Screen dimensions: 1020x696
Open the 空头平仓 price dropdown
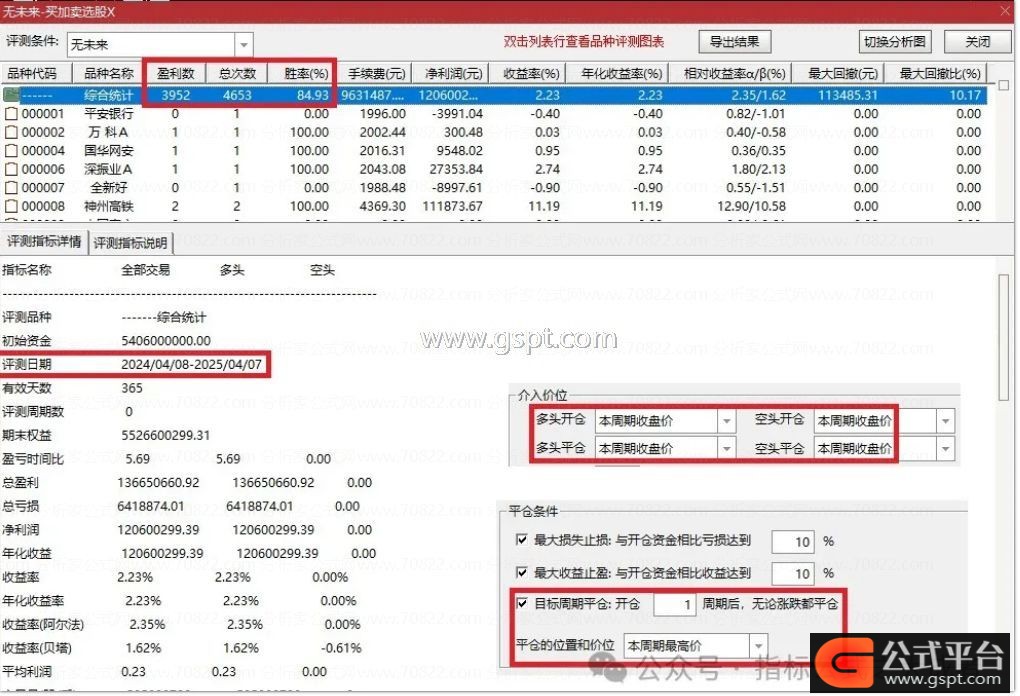[945, 449]
